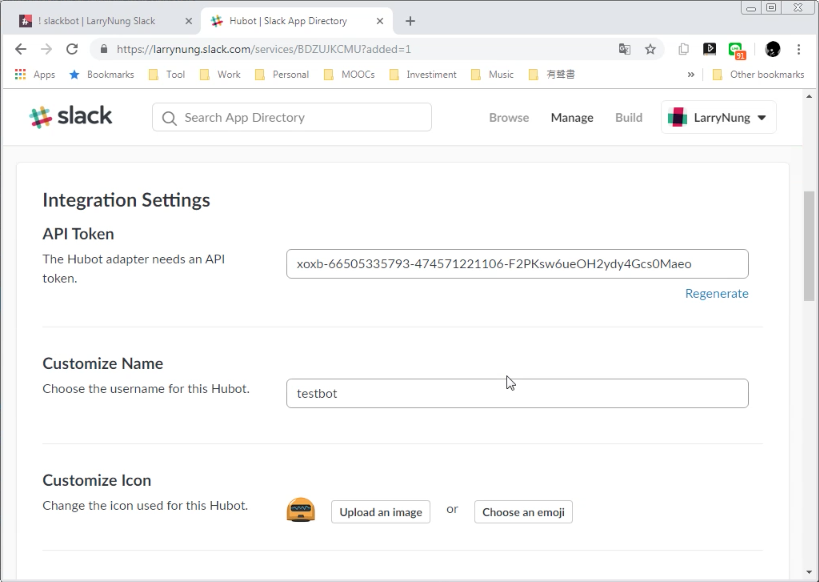Open a new browser tab
Image resolution: width=819 pixels, height=582 pixels.
410,21
